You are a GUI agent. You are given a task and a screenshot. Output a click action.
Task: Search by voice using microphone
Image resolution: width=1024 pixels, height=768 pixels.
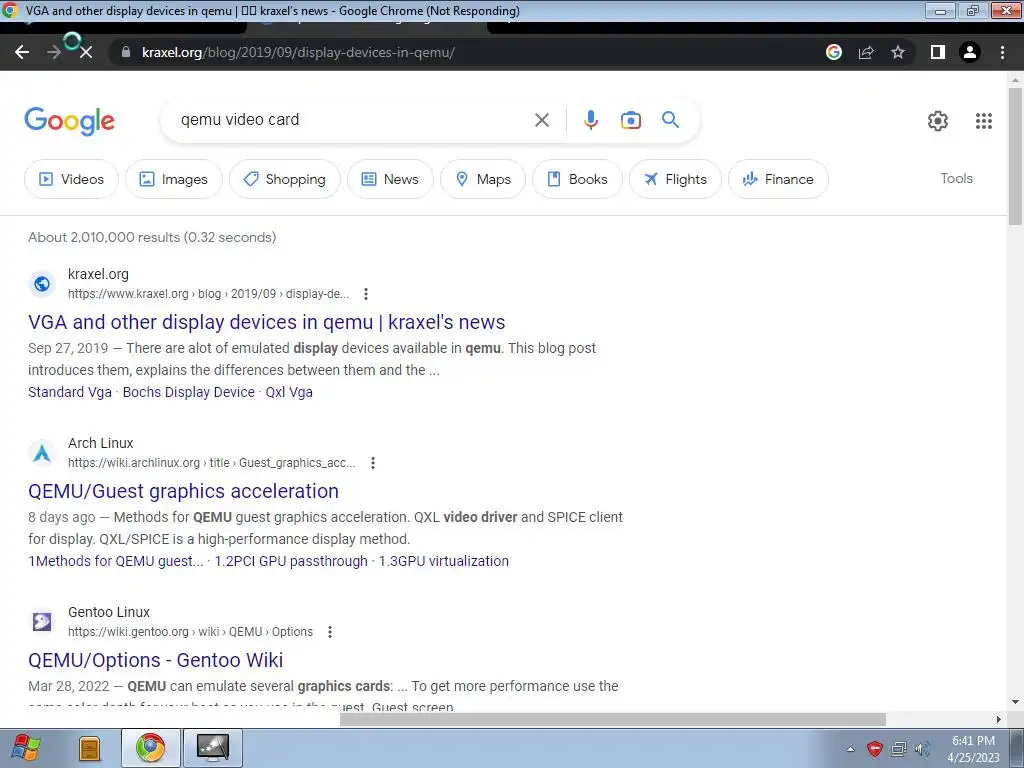tap(590, 120)
